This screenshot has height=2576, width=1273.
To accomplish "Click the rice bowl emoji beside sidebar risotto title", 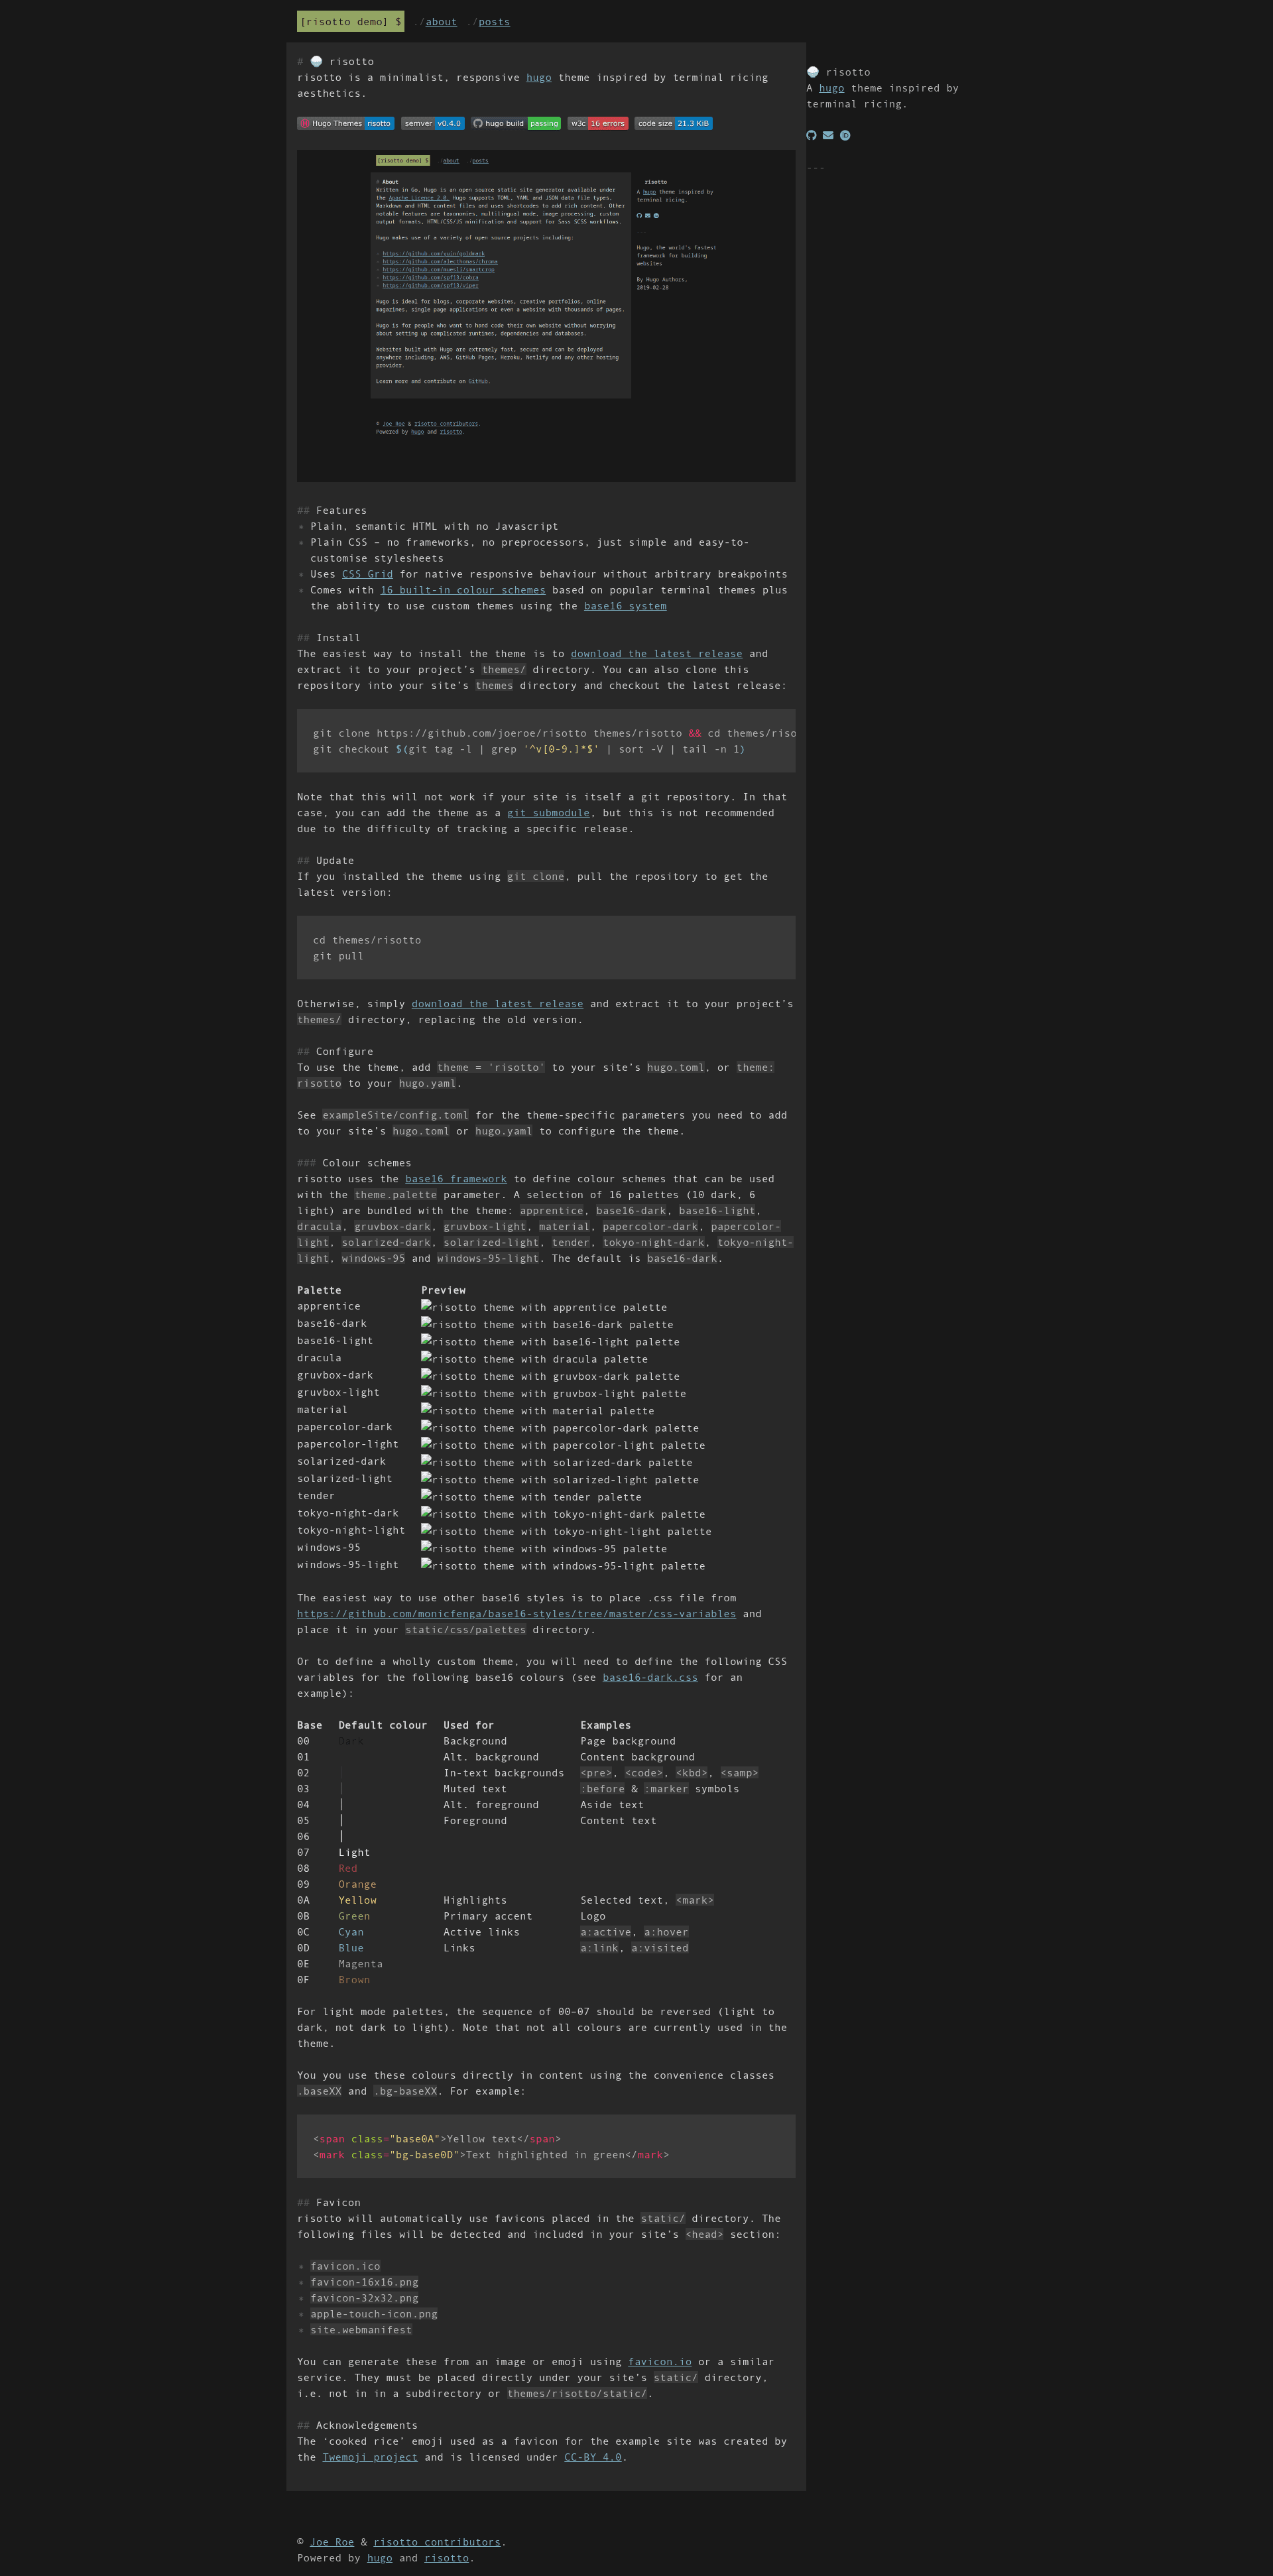I will tap(813, 72).
